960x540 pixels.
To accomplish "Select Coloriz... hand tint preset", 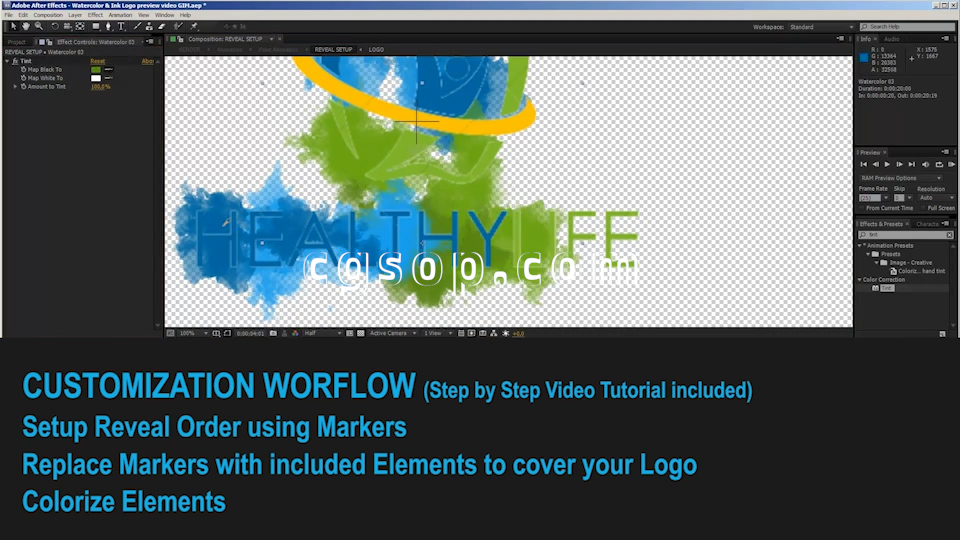I will tap(917, 271).
